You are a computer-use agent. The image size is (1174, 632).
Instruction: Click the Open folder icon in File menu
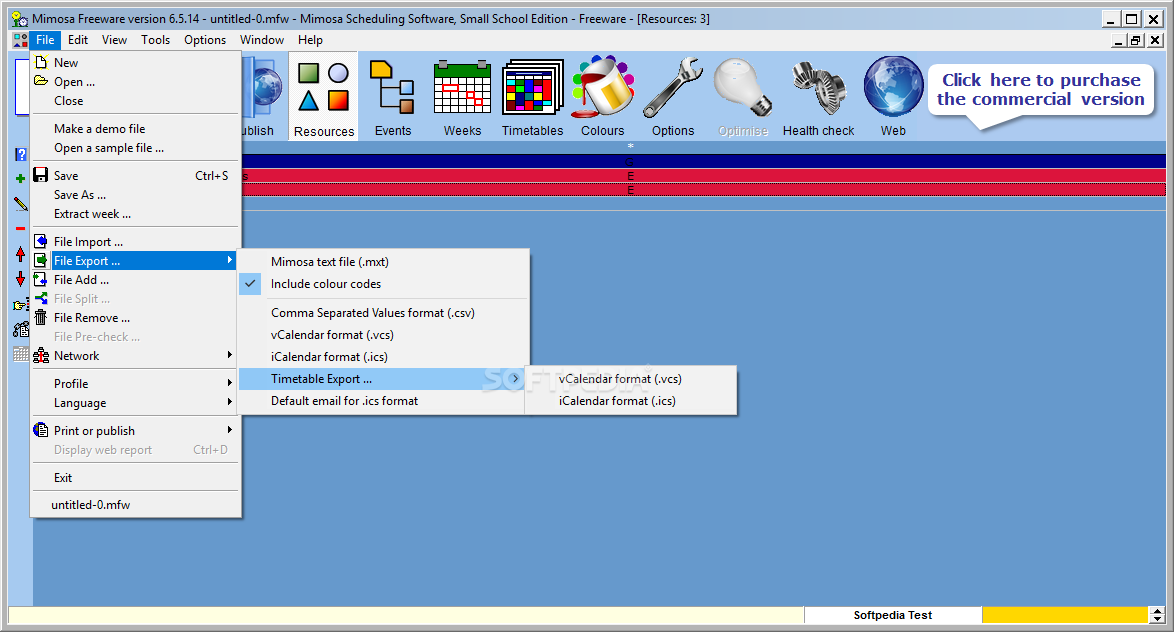[x=41, y=81]
